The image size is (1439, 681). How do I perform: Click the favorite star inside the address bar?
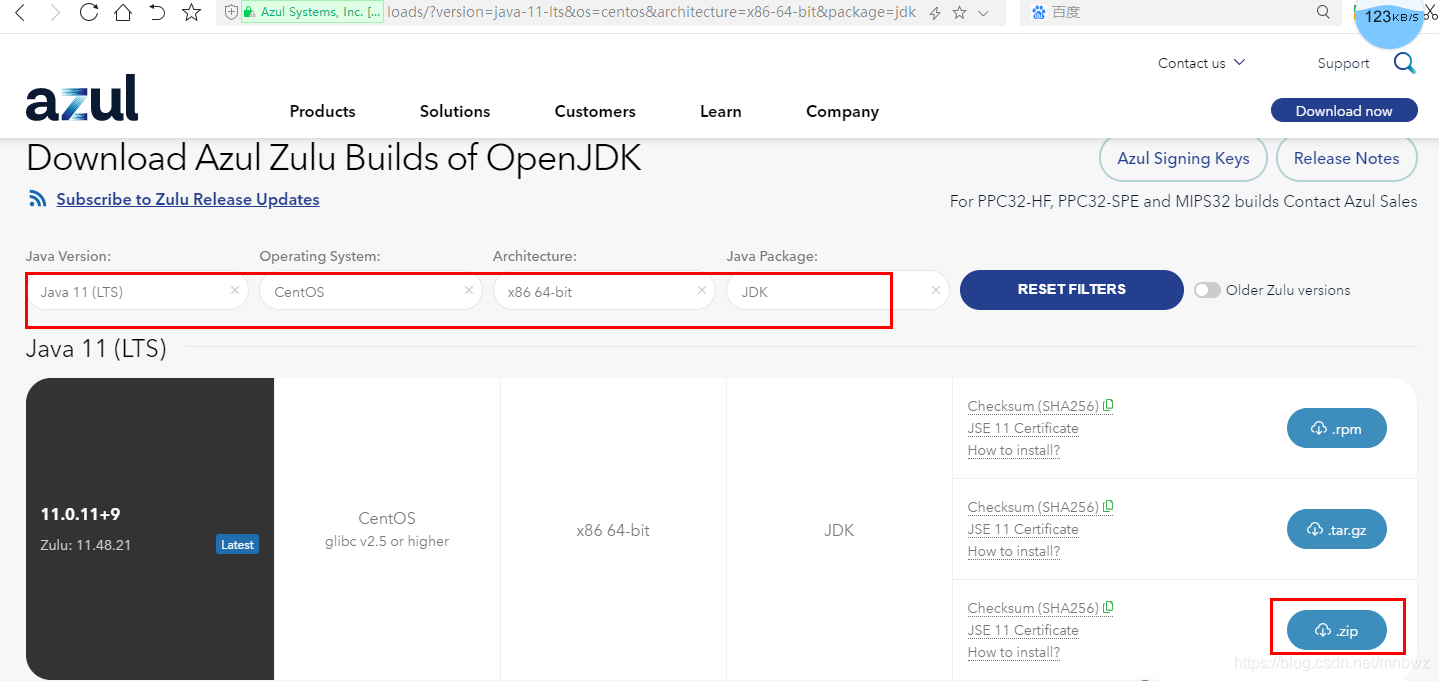point(959,13)
